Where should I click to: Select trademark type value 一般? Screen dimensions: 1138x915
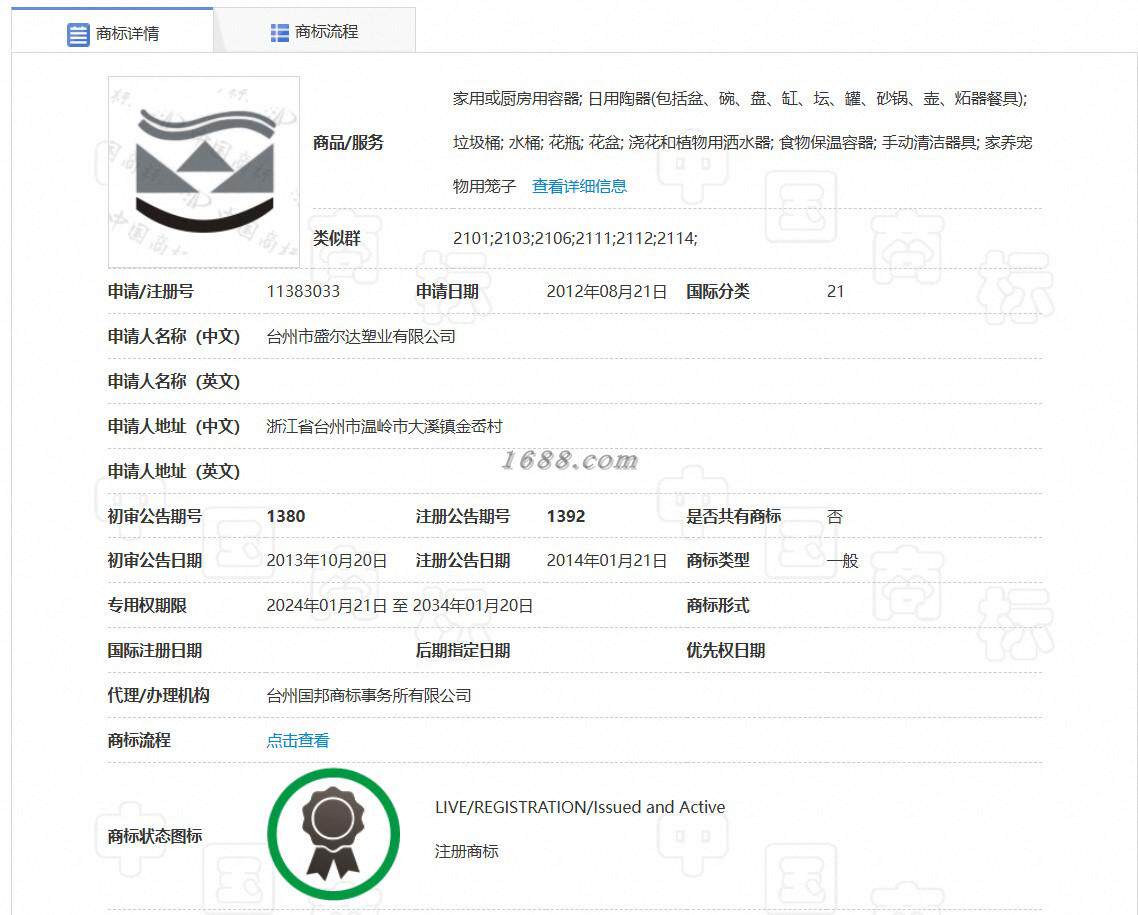[x=843, y=561]
